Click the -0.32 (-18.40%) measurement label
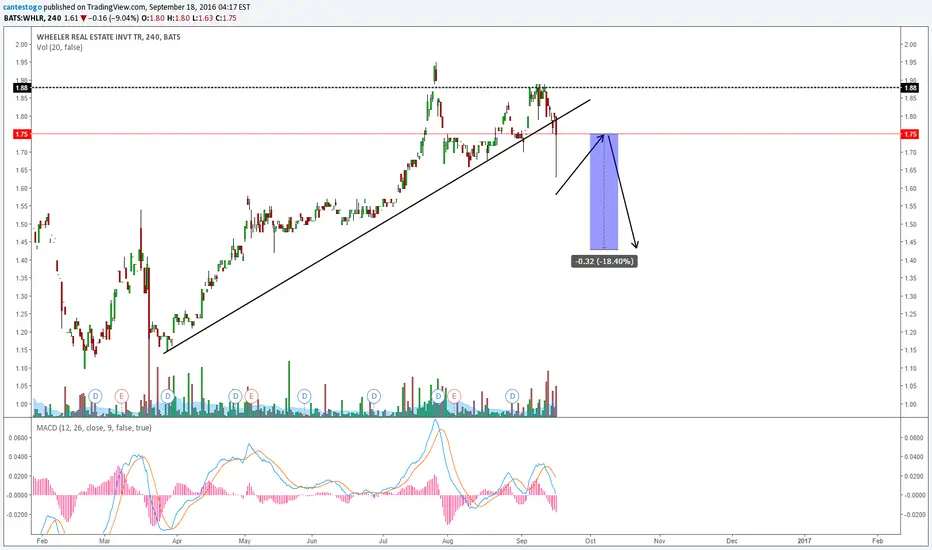 (604, 261)
